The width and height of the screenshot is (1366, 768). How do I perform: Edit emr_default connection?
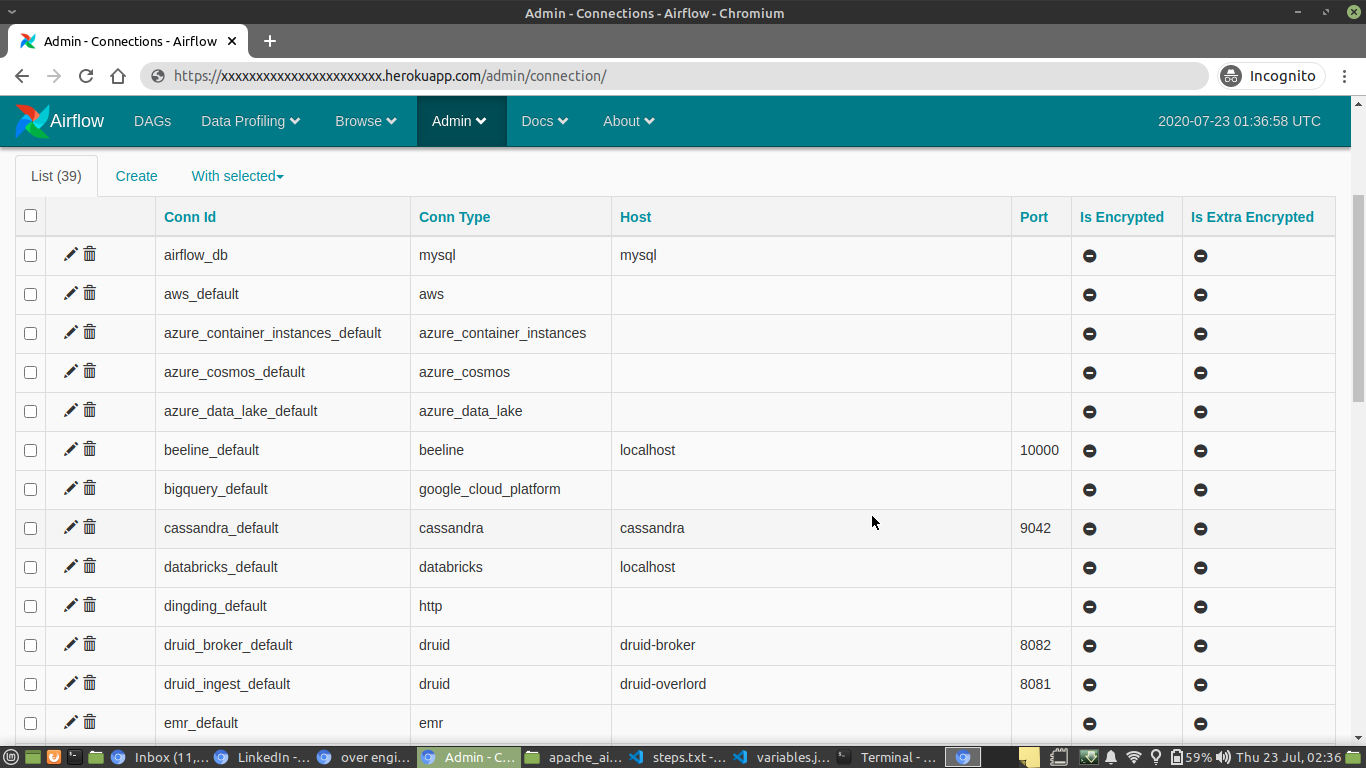click(x=71, y=722)
